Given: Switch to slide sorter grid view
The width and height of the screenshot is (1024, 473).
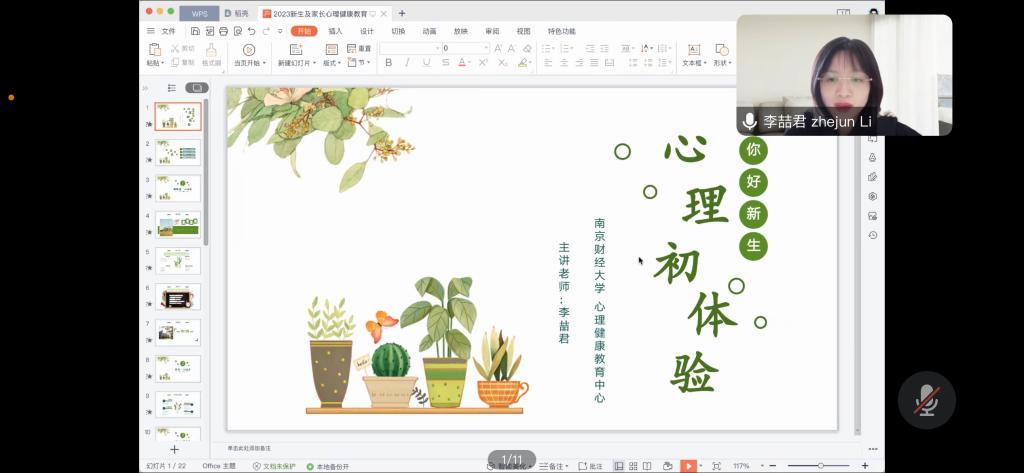Looking at the screenshot, I should (634, 466).
